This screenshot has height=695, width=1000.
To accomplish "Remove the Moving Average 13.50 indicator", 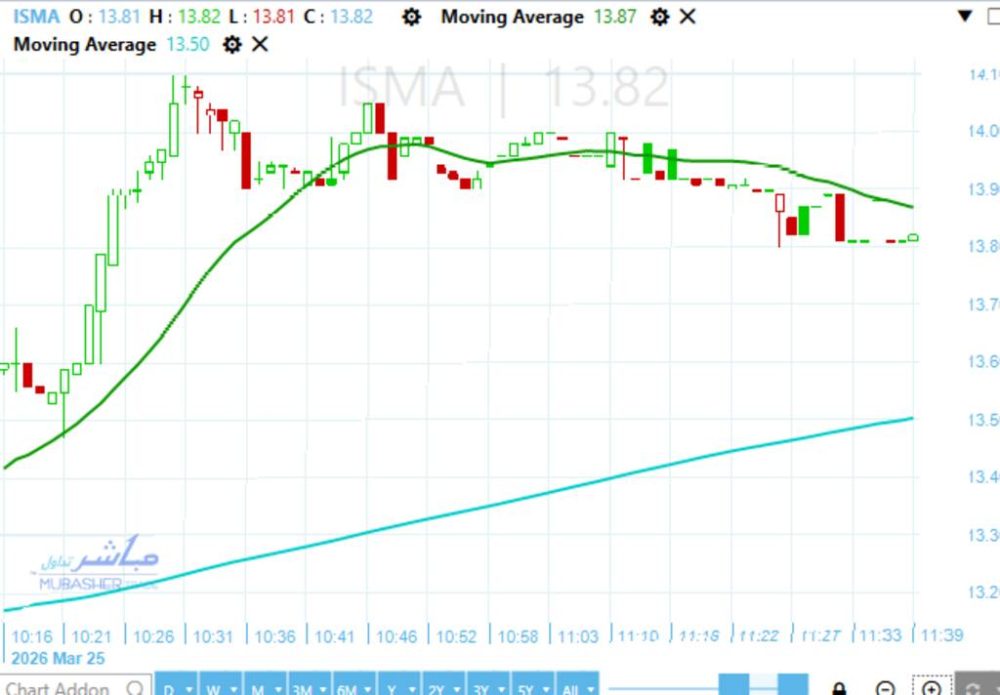I will pyautogui.click(x=260, y=44).
